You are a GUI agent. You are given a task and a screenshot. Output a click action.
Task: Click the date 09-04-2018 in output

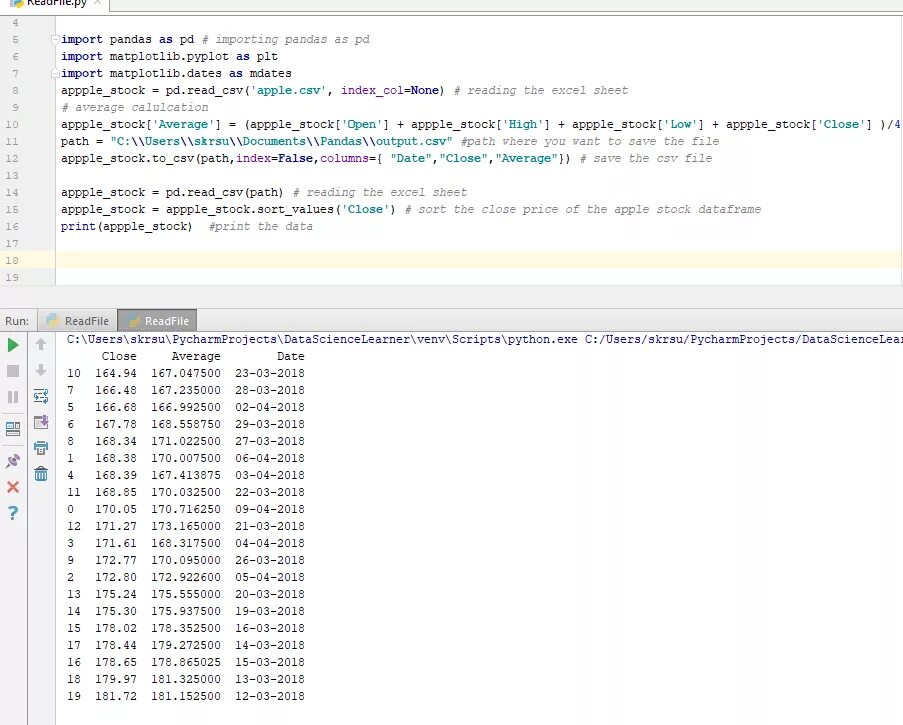pos(270,510)
